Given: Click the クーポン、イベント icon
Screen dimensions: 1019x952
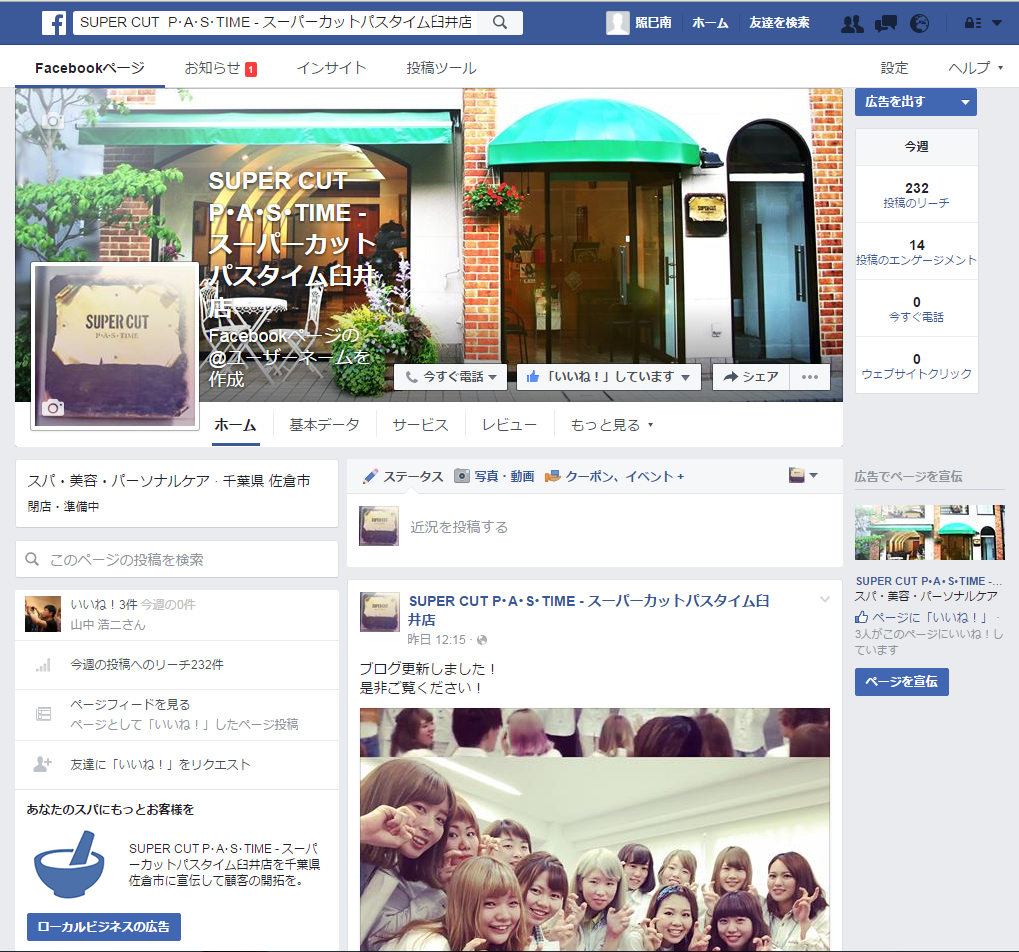Looking at the screenshot, I should [x=552, y=476].
